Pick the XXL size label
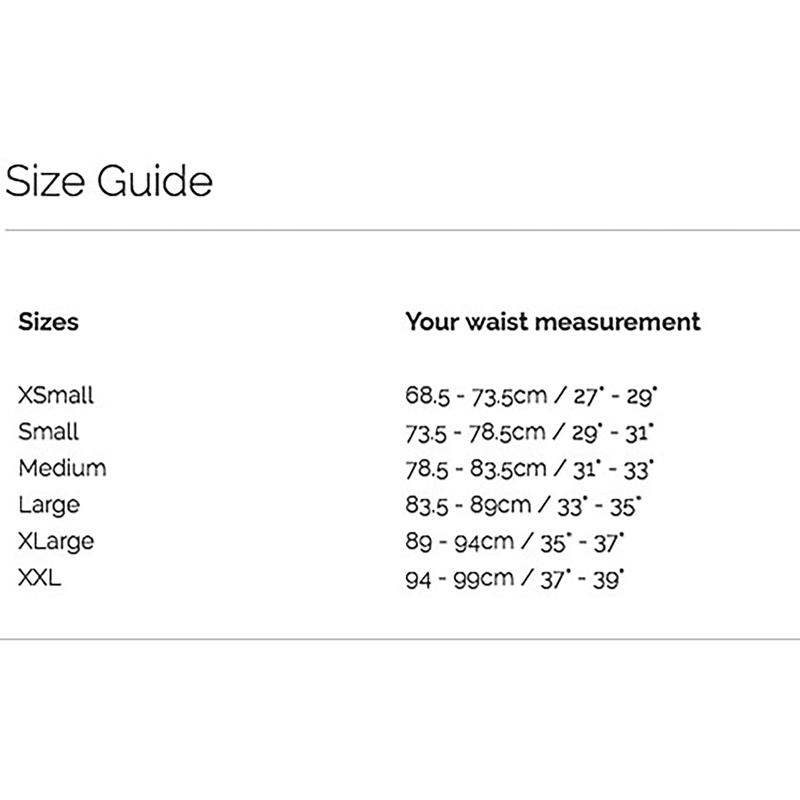Screen dimensions: 800x800 (40, 578)
